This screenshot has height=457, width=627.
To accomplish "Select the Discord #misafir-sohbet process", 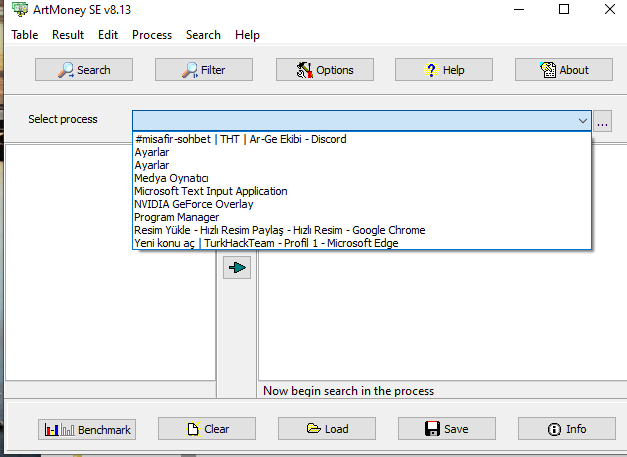I will [x=362, y=139].
